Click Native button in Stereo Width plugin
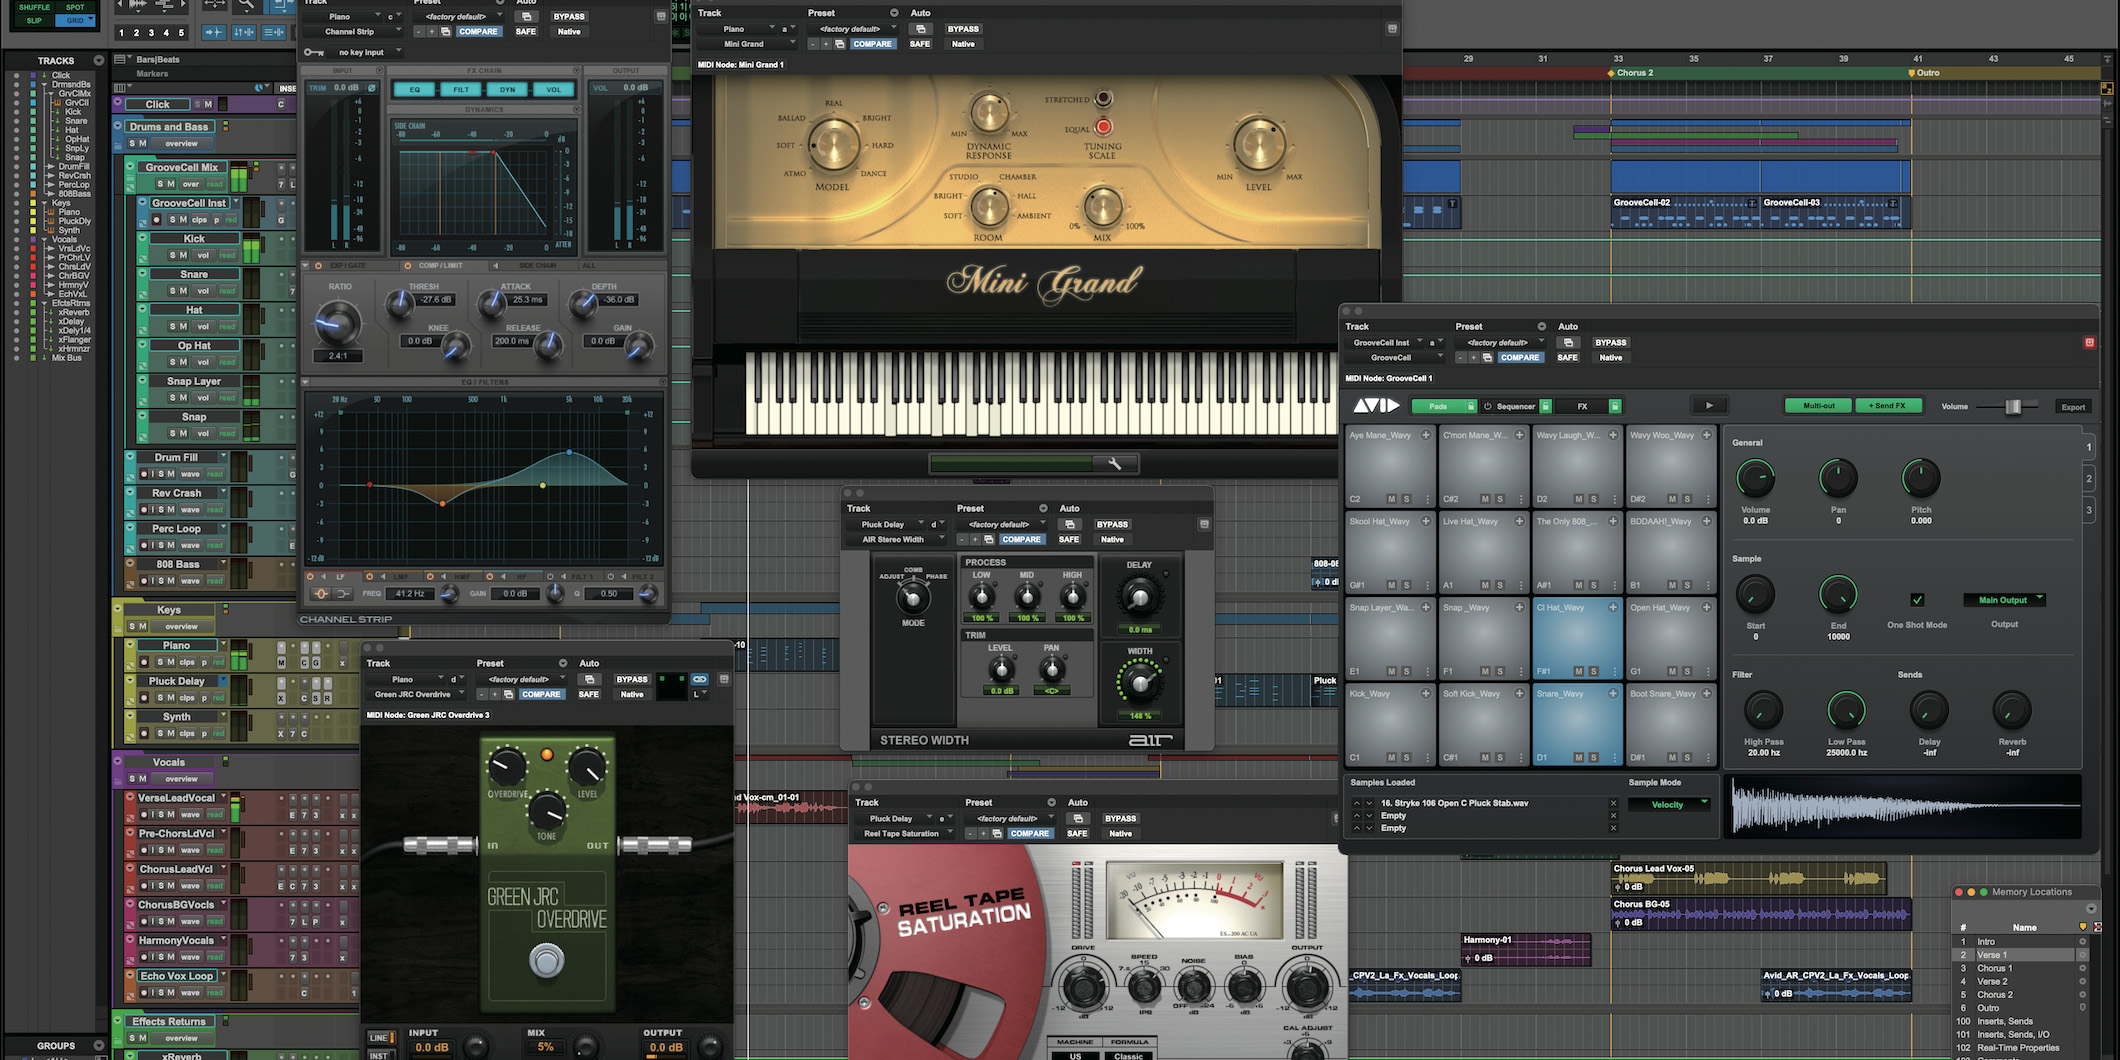Image resolution: width=2120 pixels, height=1060 pixels. (x=1112, y=539)
